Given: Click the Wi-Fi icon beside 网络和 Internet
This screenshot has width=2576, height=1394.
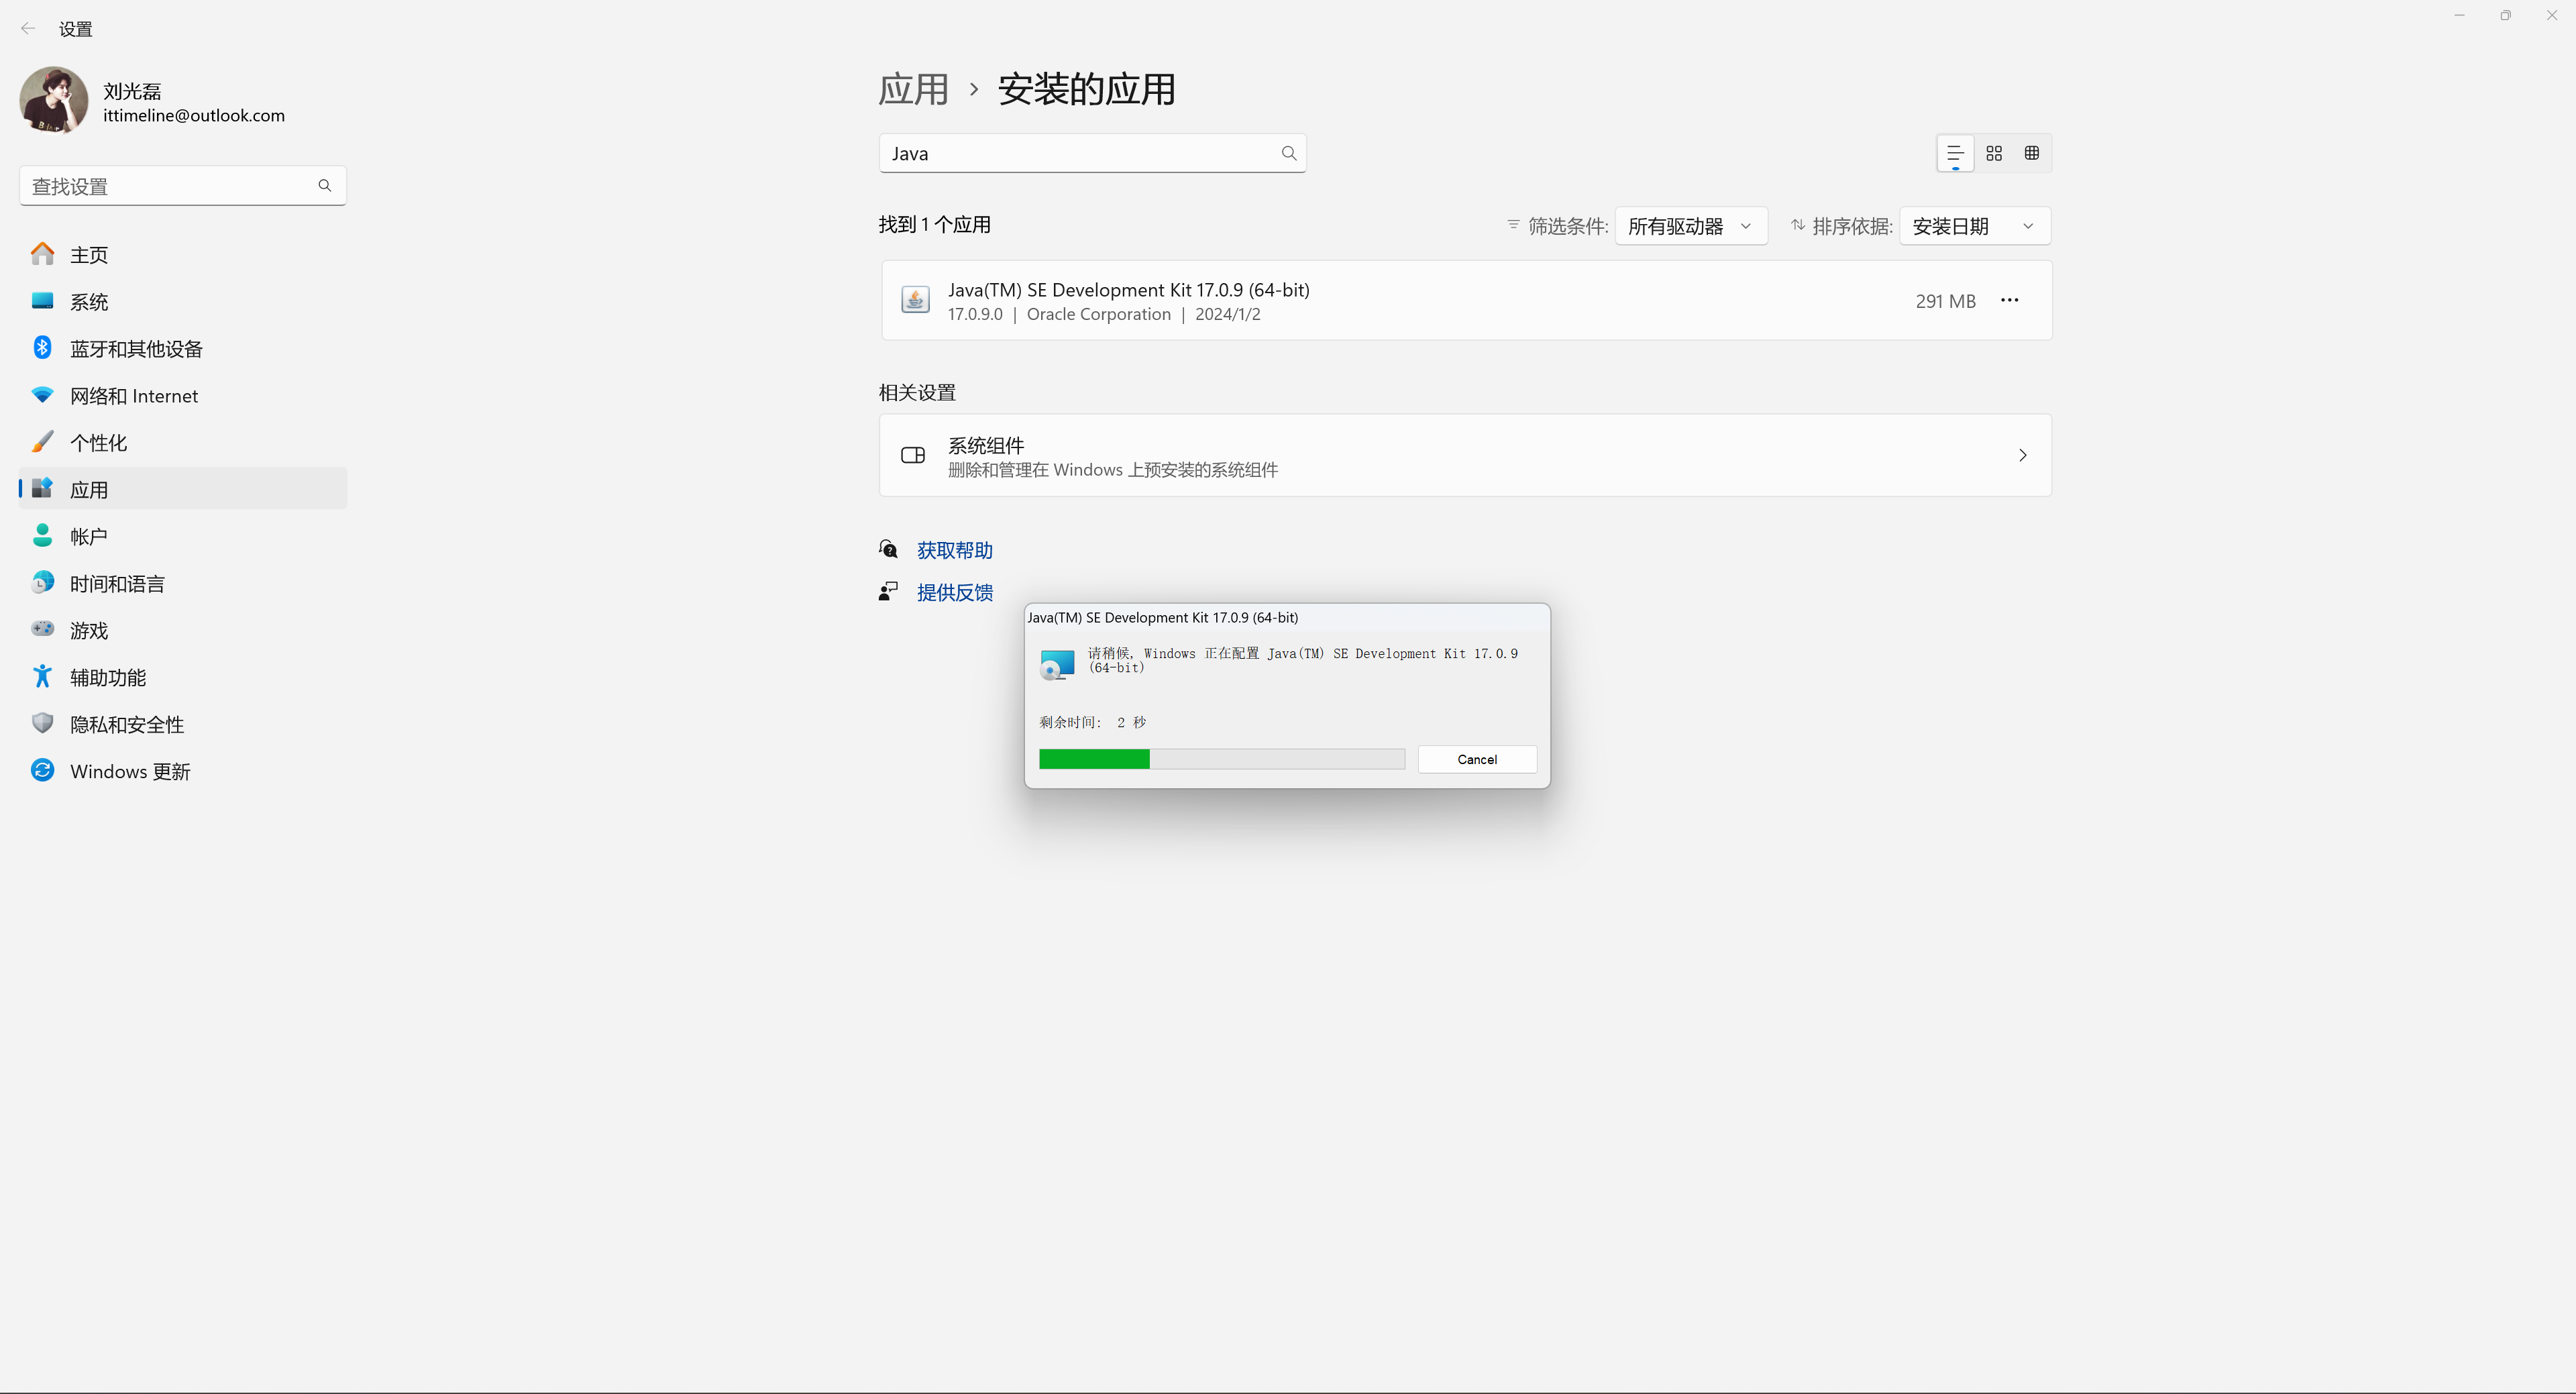Looking at the screenshot, I should point(42,395).
